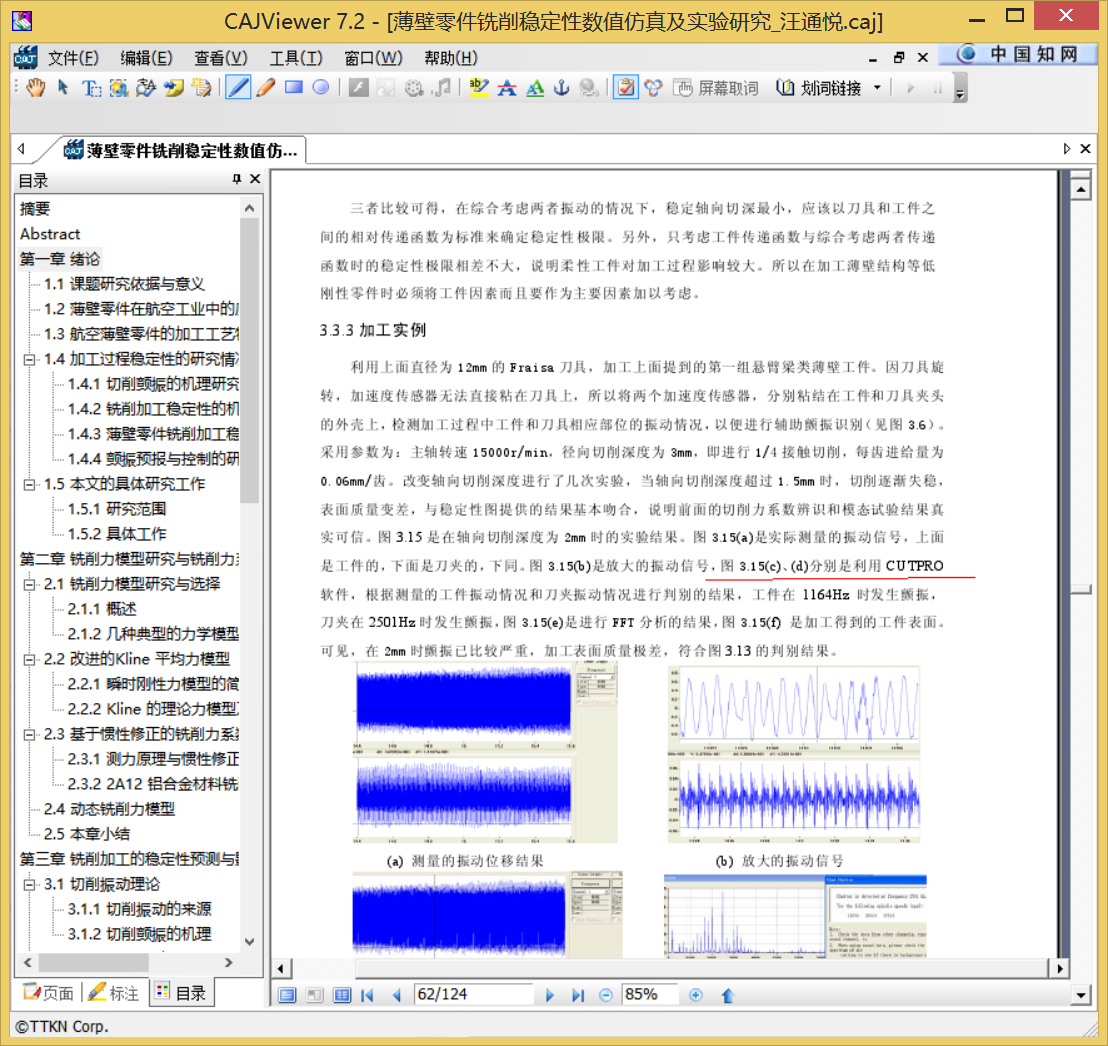The image size is (1108, 1046).
Task: Click the anchor bookmark tool
Action: click(x=562, y=88)
